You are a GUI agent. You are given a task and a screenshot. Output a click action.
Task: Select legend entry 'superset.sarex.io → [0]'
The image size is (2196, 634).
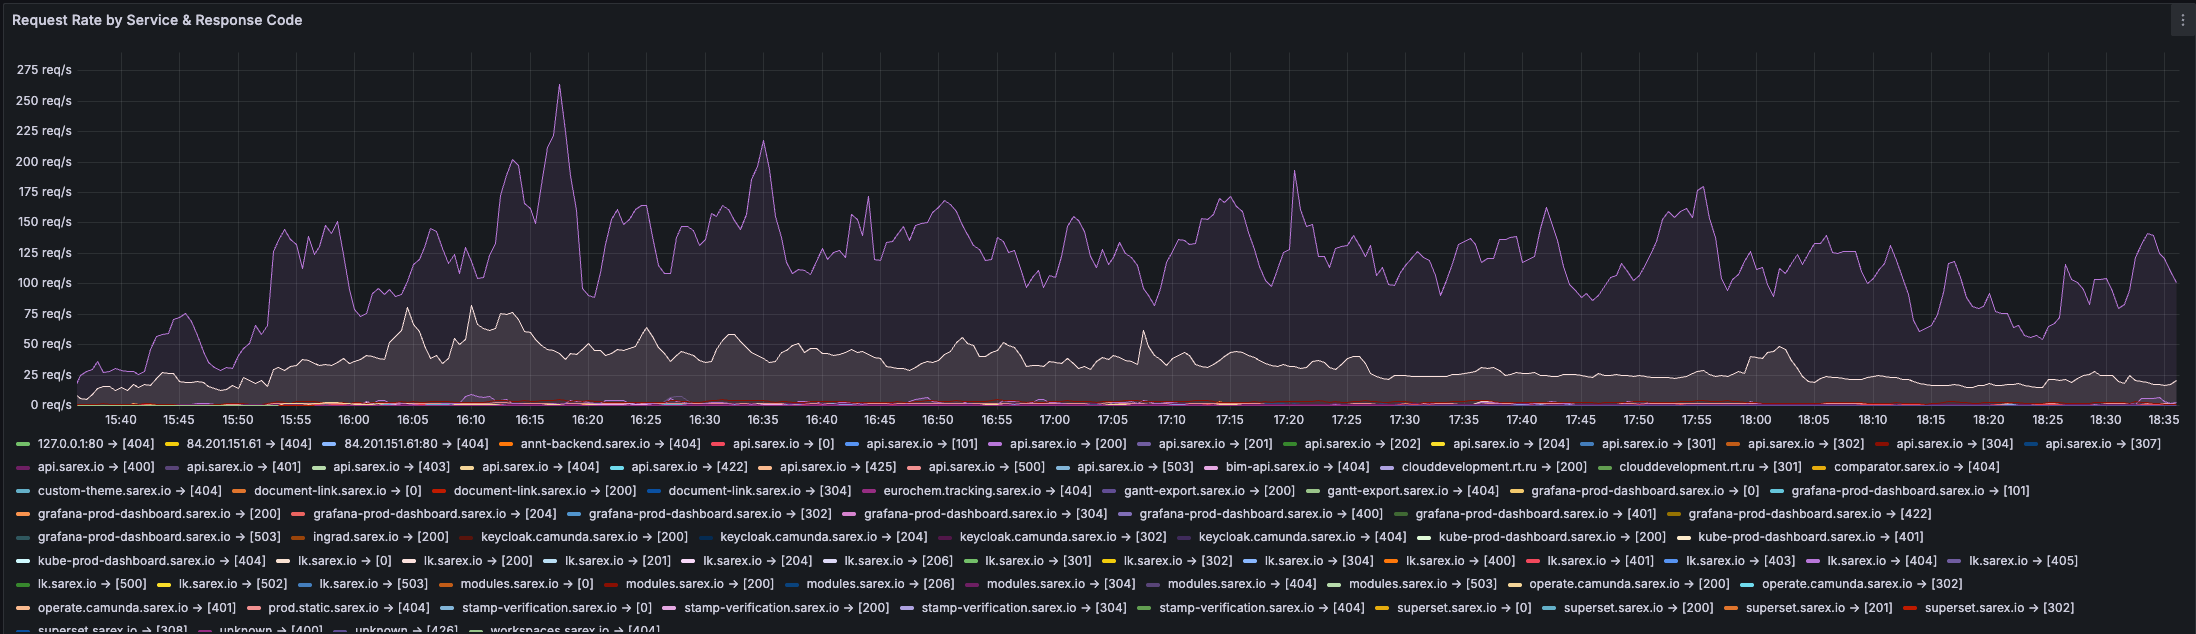pyautogui.click(x=1464, y=608)
